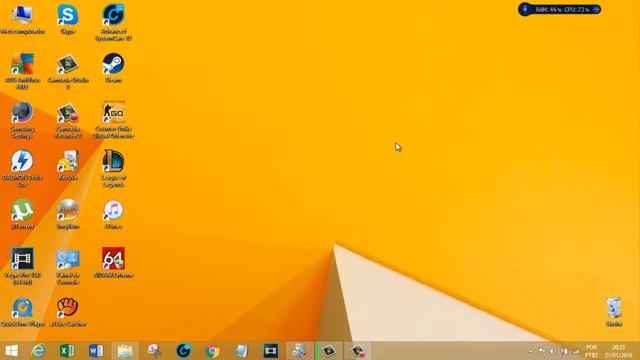Open the dark film-frame taskbar icon
Screen dimensions: 640x360
pyautogui.click(x=271, y=351)
